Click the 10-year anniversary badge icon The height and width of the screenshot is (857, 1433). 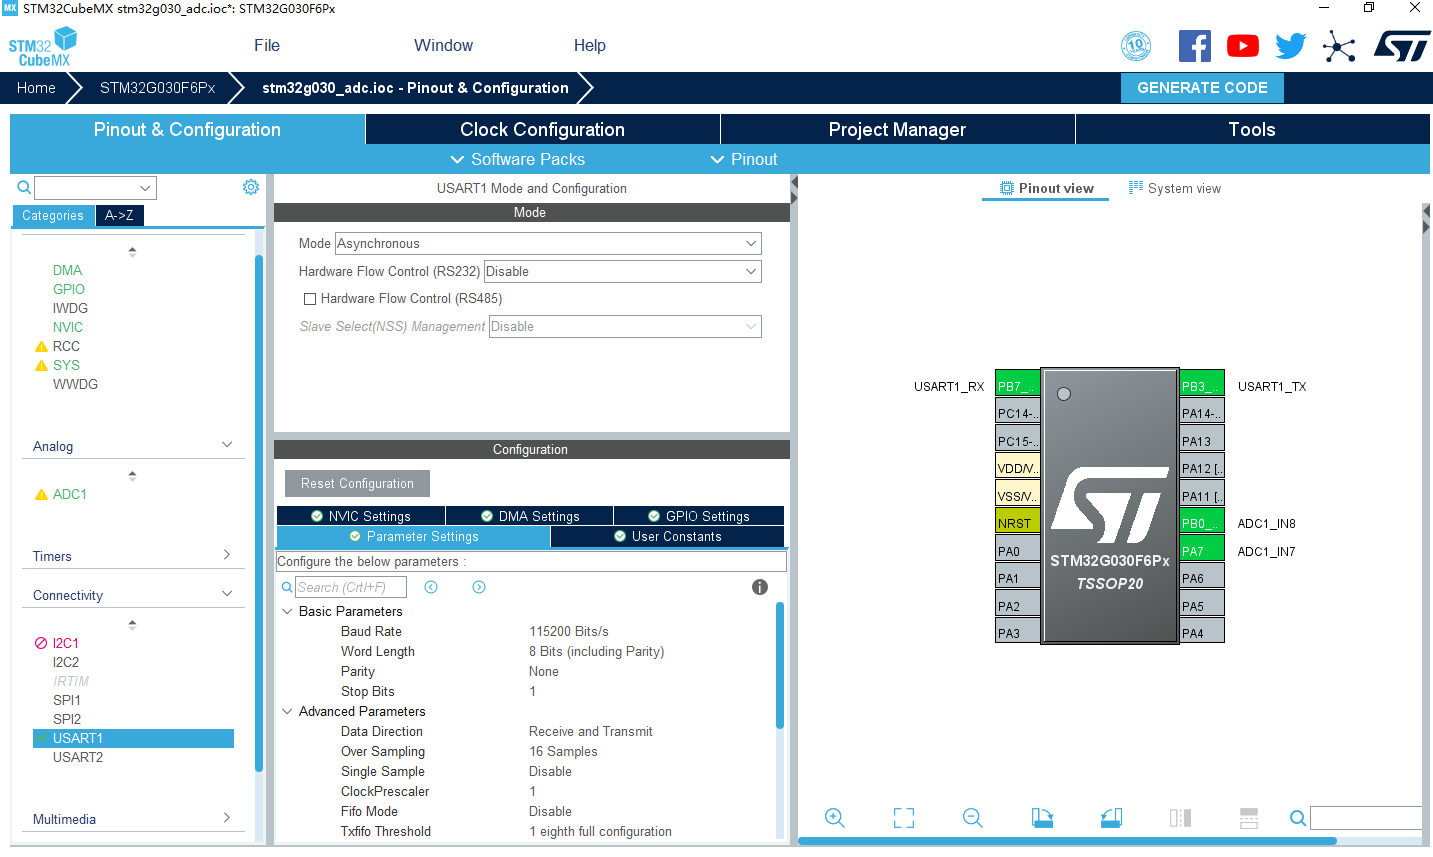pyautogui.click(x=1136, y=46)
